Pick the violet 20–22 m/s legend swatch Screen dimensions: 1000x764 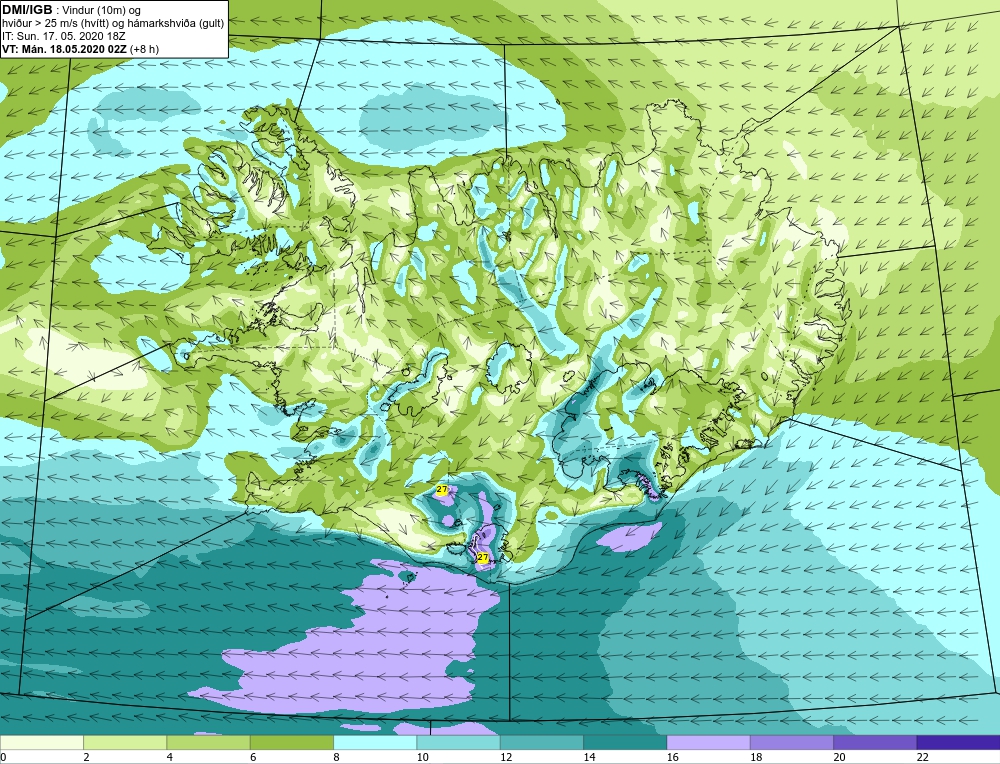[875, 742]
